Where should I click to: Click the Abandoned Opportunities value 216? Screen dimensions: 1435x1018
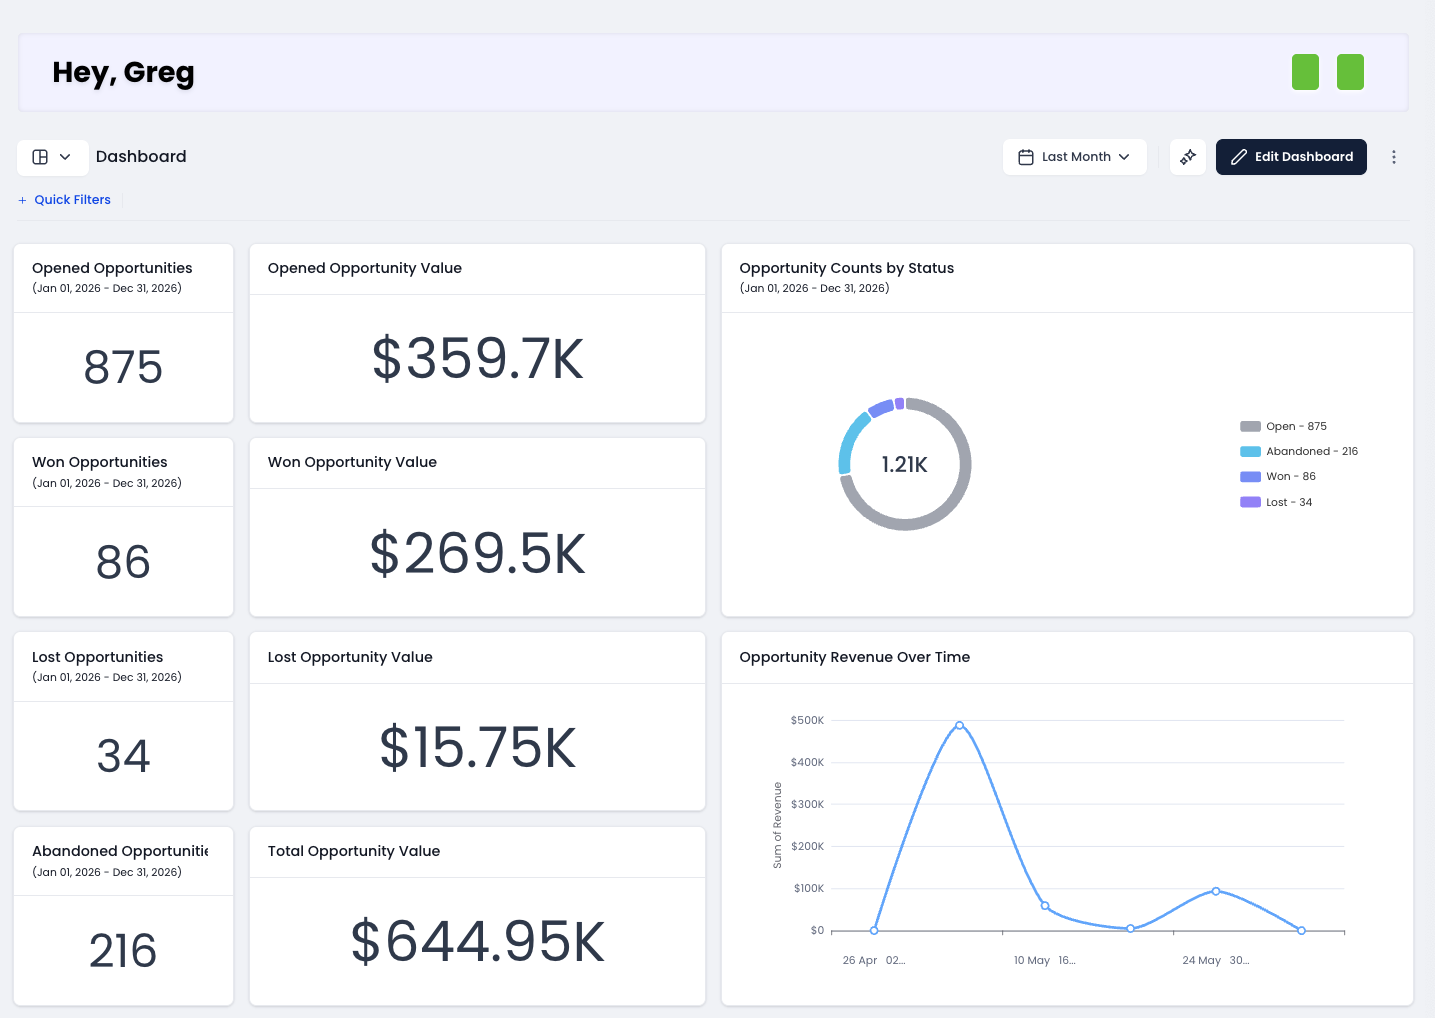[123, 951]
